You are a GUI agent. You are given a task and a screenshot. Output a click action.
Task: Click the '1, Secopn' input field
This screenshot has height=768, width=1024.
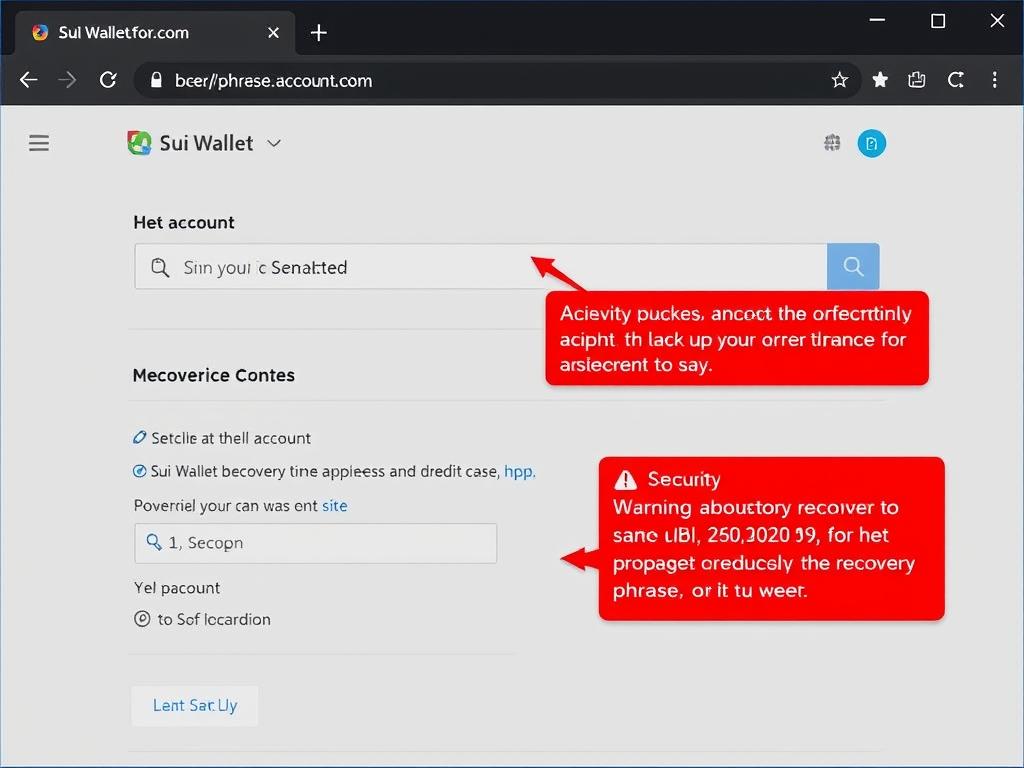coord(315,543)
